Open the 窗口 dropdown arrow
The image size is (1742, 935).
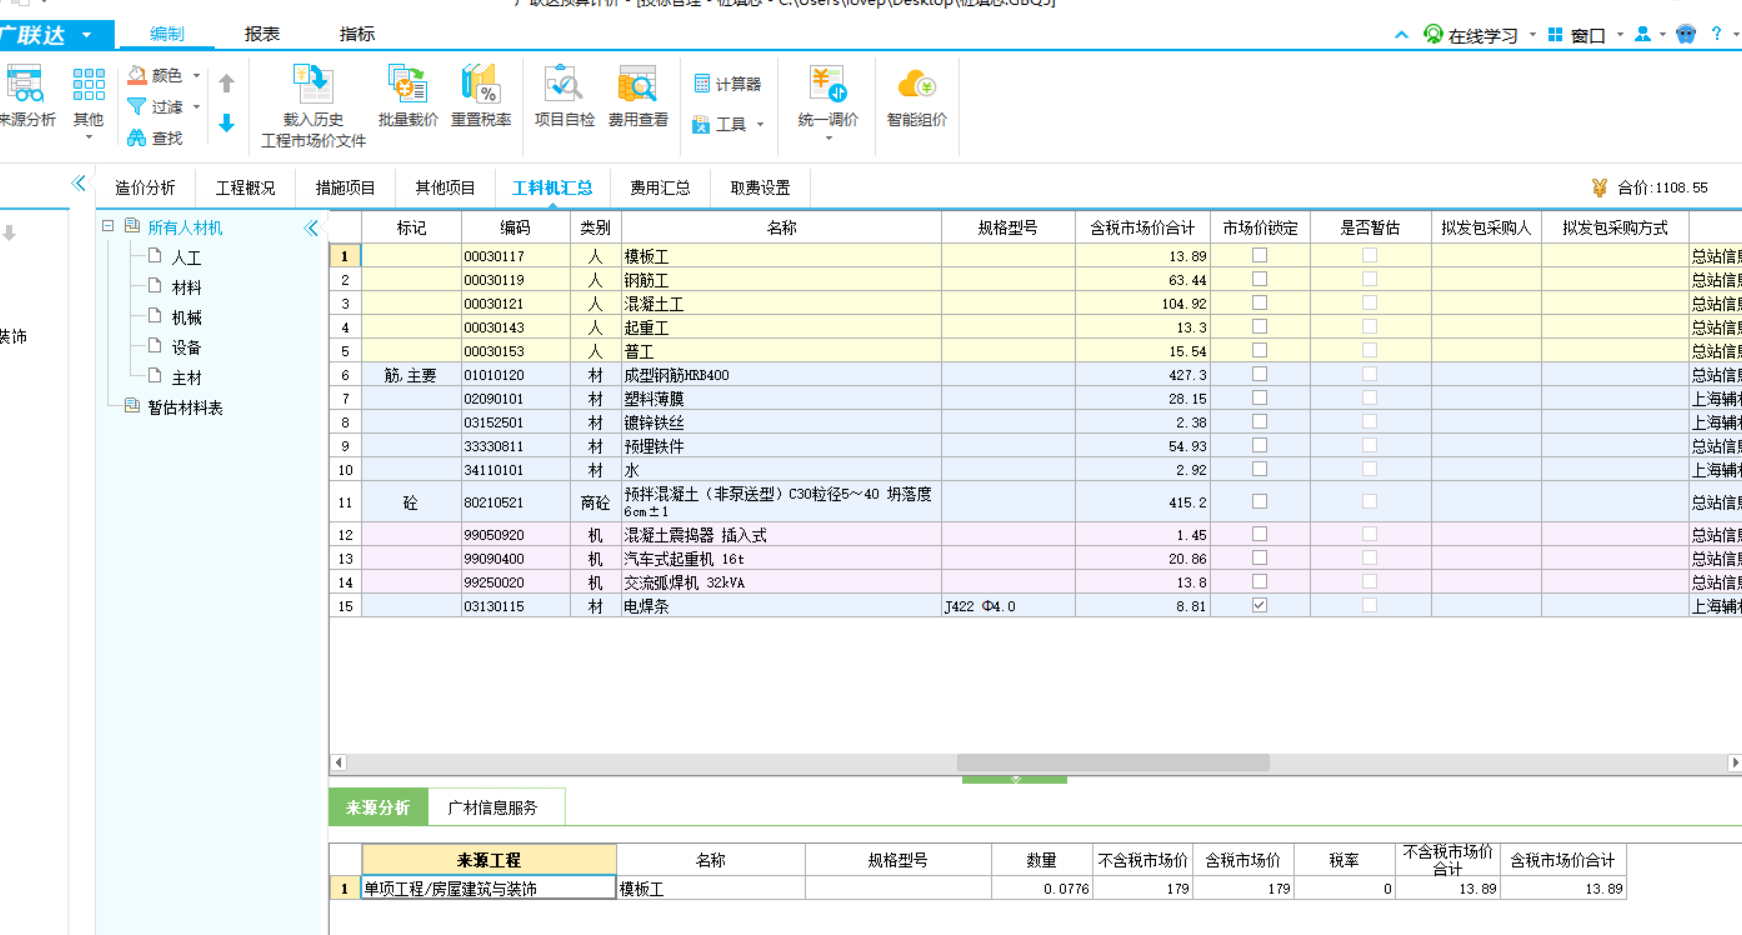tap(1620, 35)
